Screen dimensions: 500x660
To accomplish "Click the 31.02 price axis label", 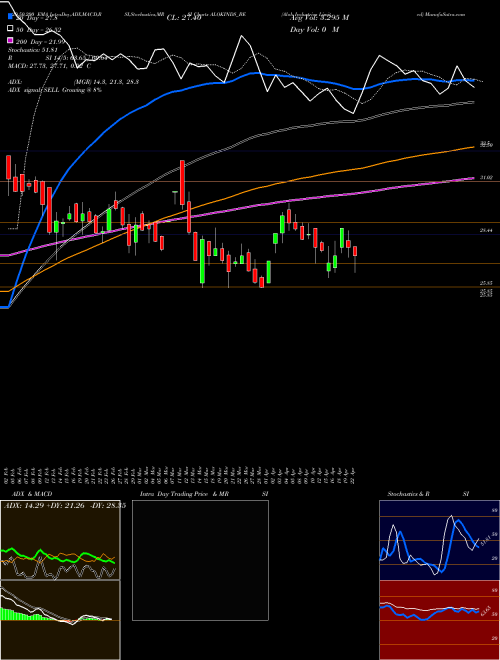I will click(x=487, y=178).
